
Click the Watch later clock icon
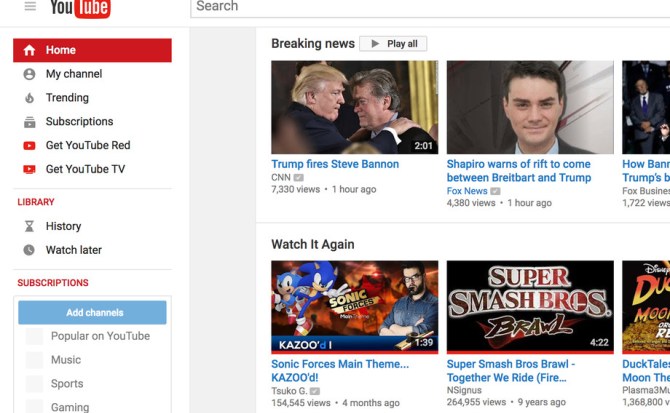click(29, 250)
